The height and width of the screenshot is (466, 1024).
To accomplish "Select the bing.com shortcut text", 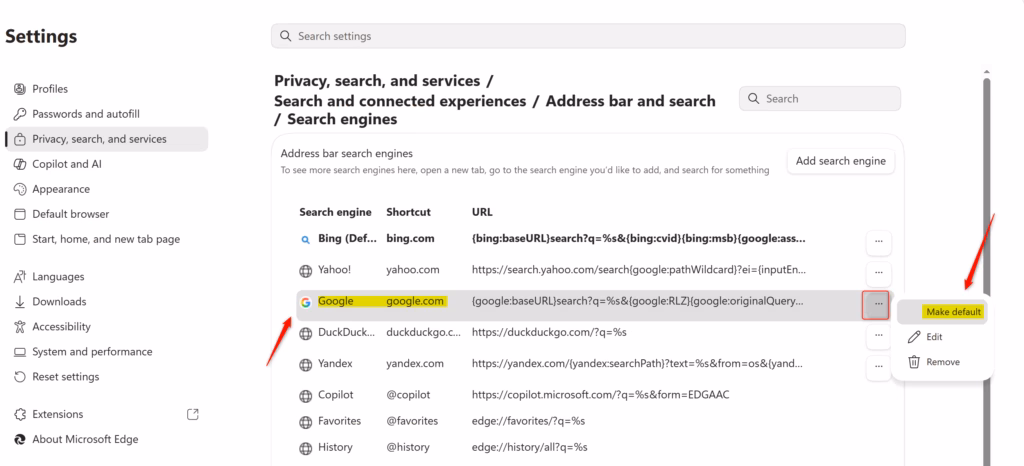I will (410, 239).
